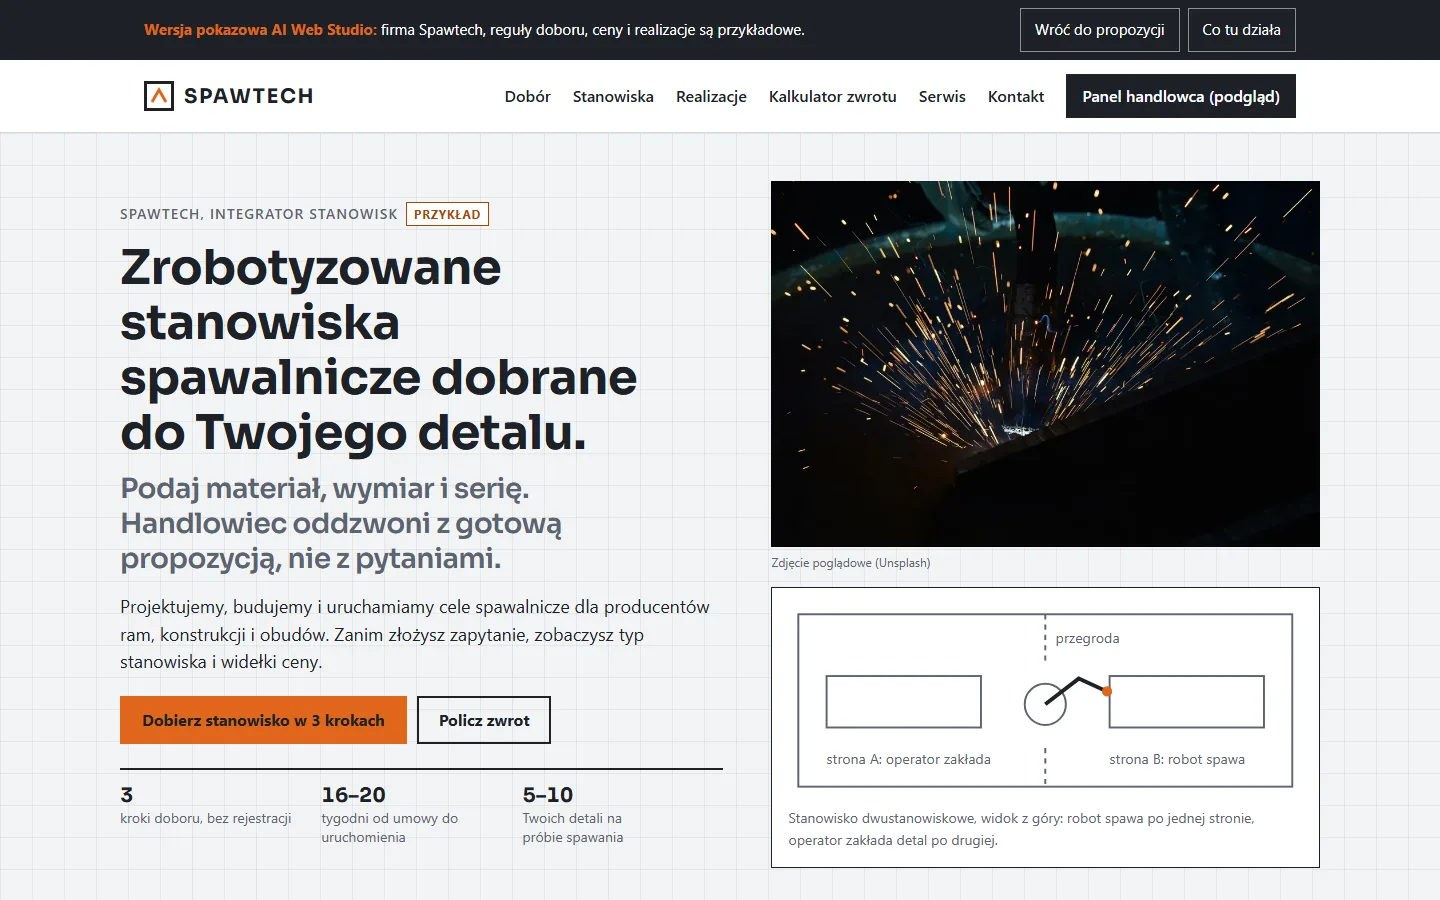Image resolution: width=1440 pixels, height=900 pixels.
Task: Click the main headline Zrobotyzowane stanowiska
Action: pos(379,350)
